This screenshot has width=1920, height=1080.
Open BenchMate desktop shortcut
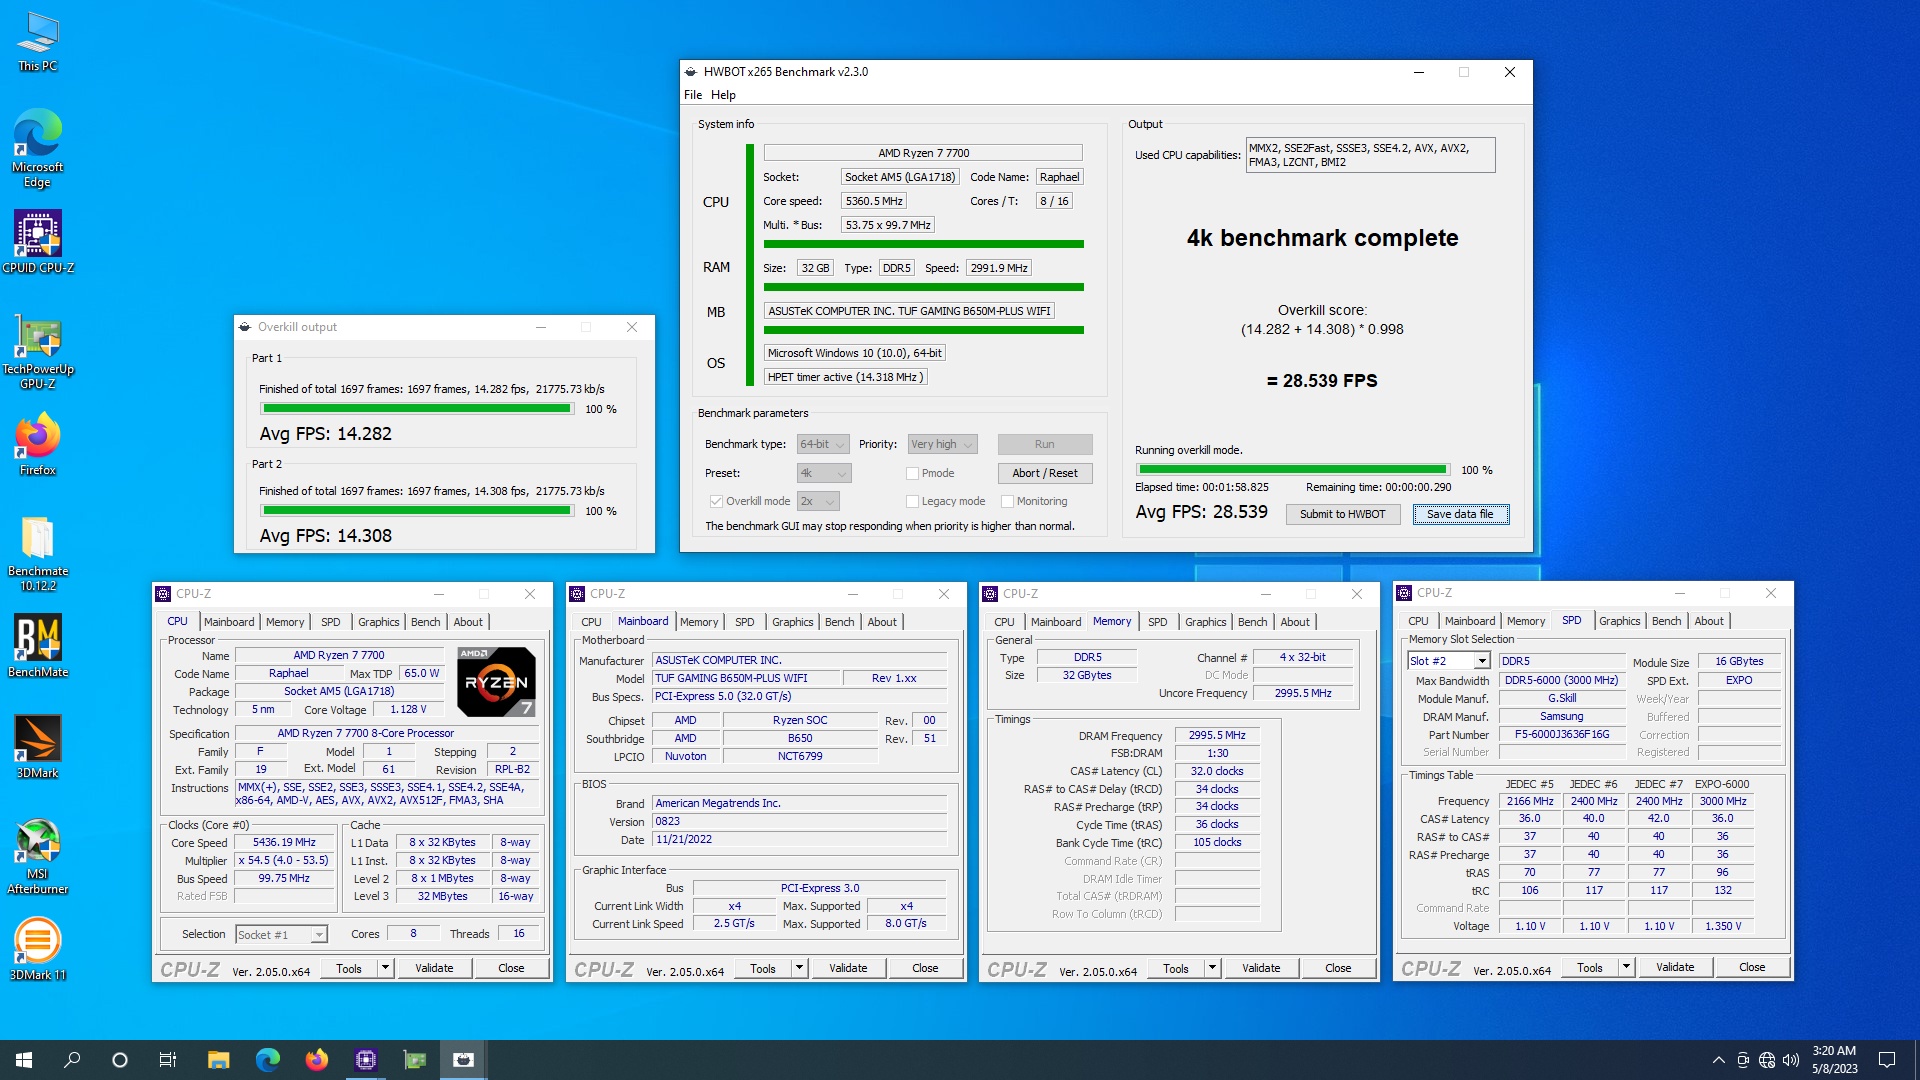click(x=38, y=646)
